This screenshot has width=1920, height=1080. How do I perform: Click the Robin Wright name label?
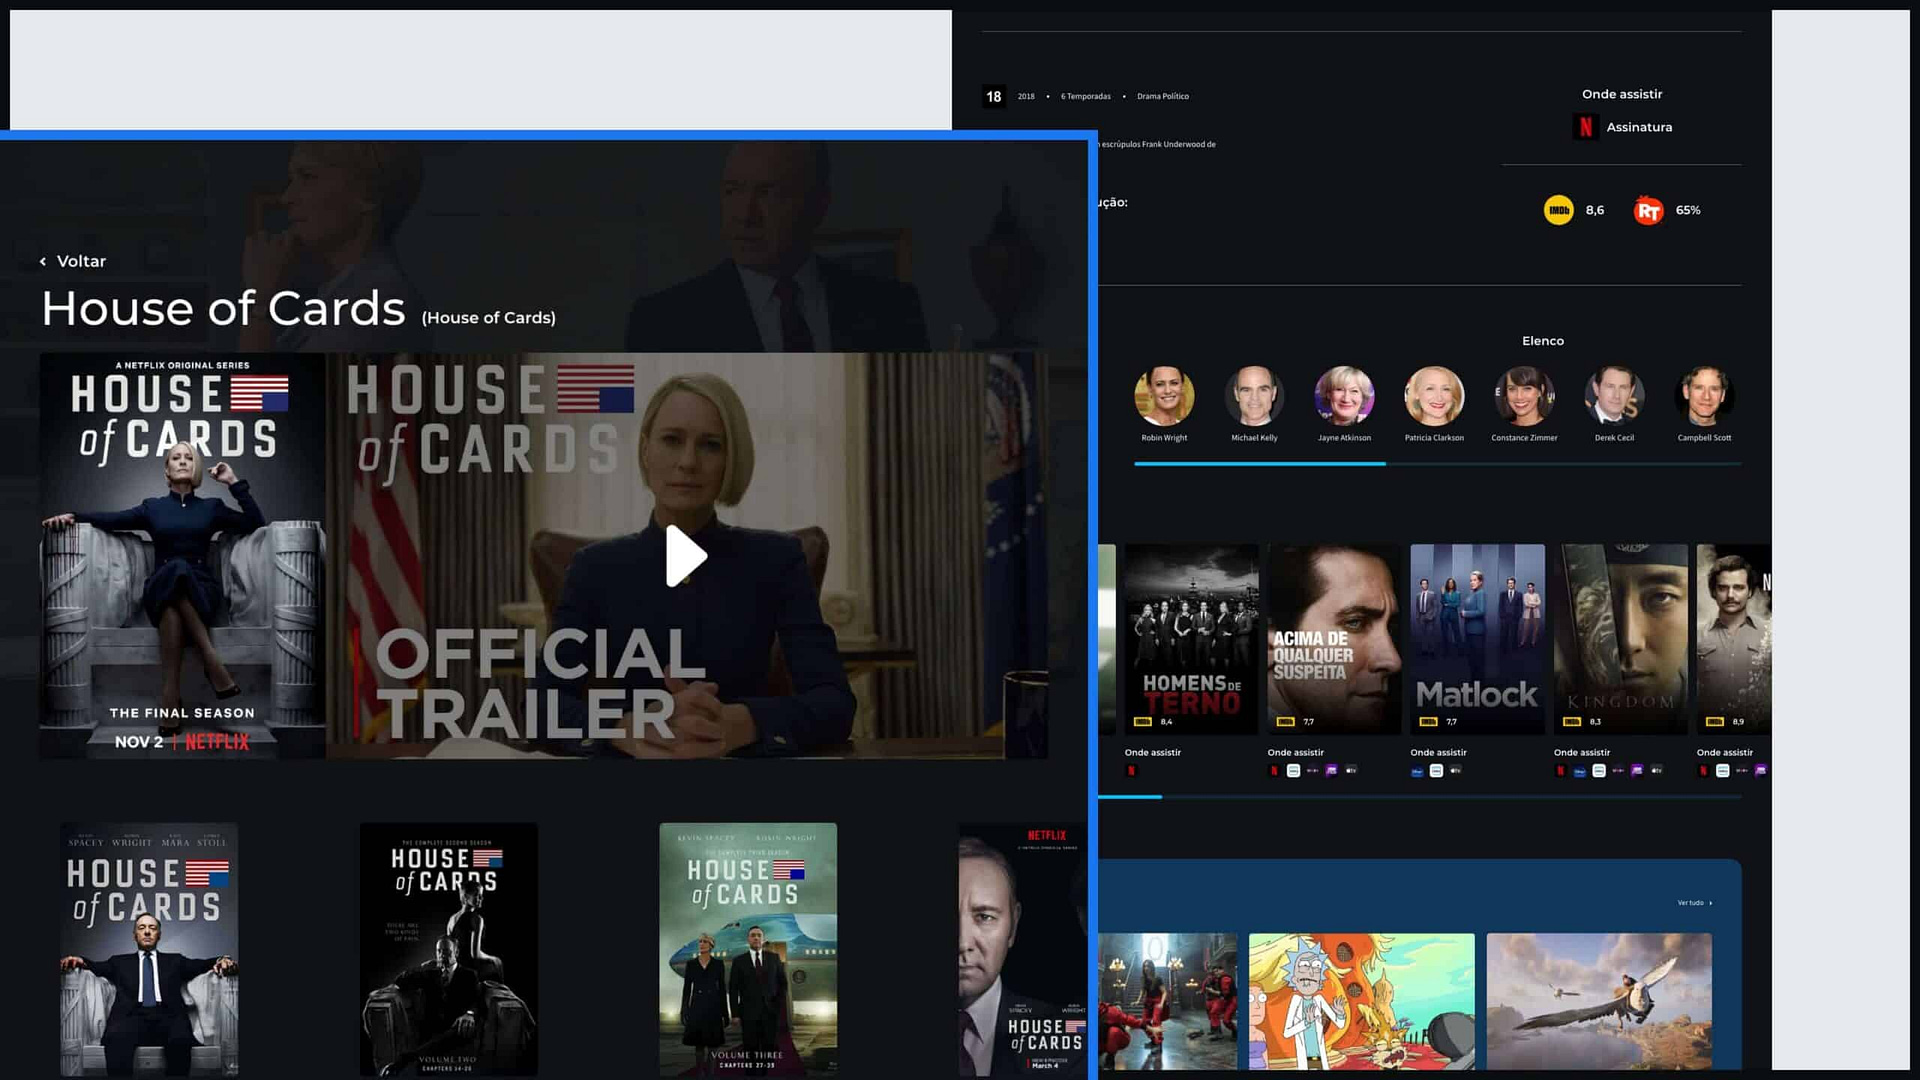coord(1164,438)
